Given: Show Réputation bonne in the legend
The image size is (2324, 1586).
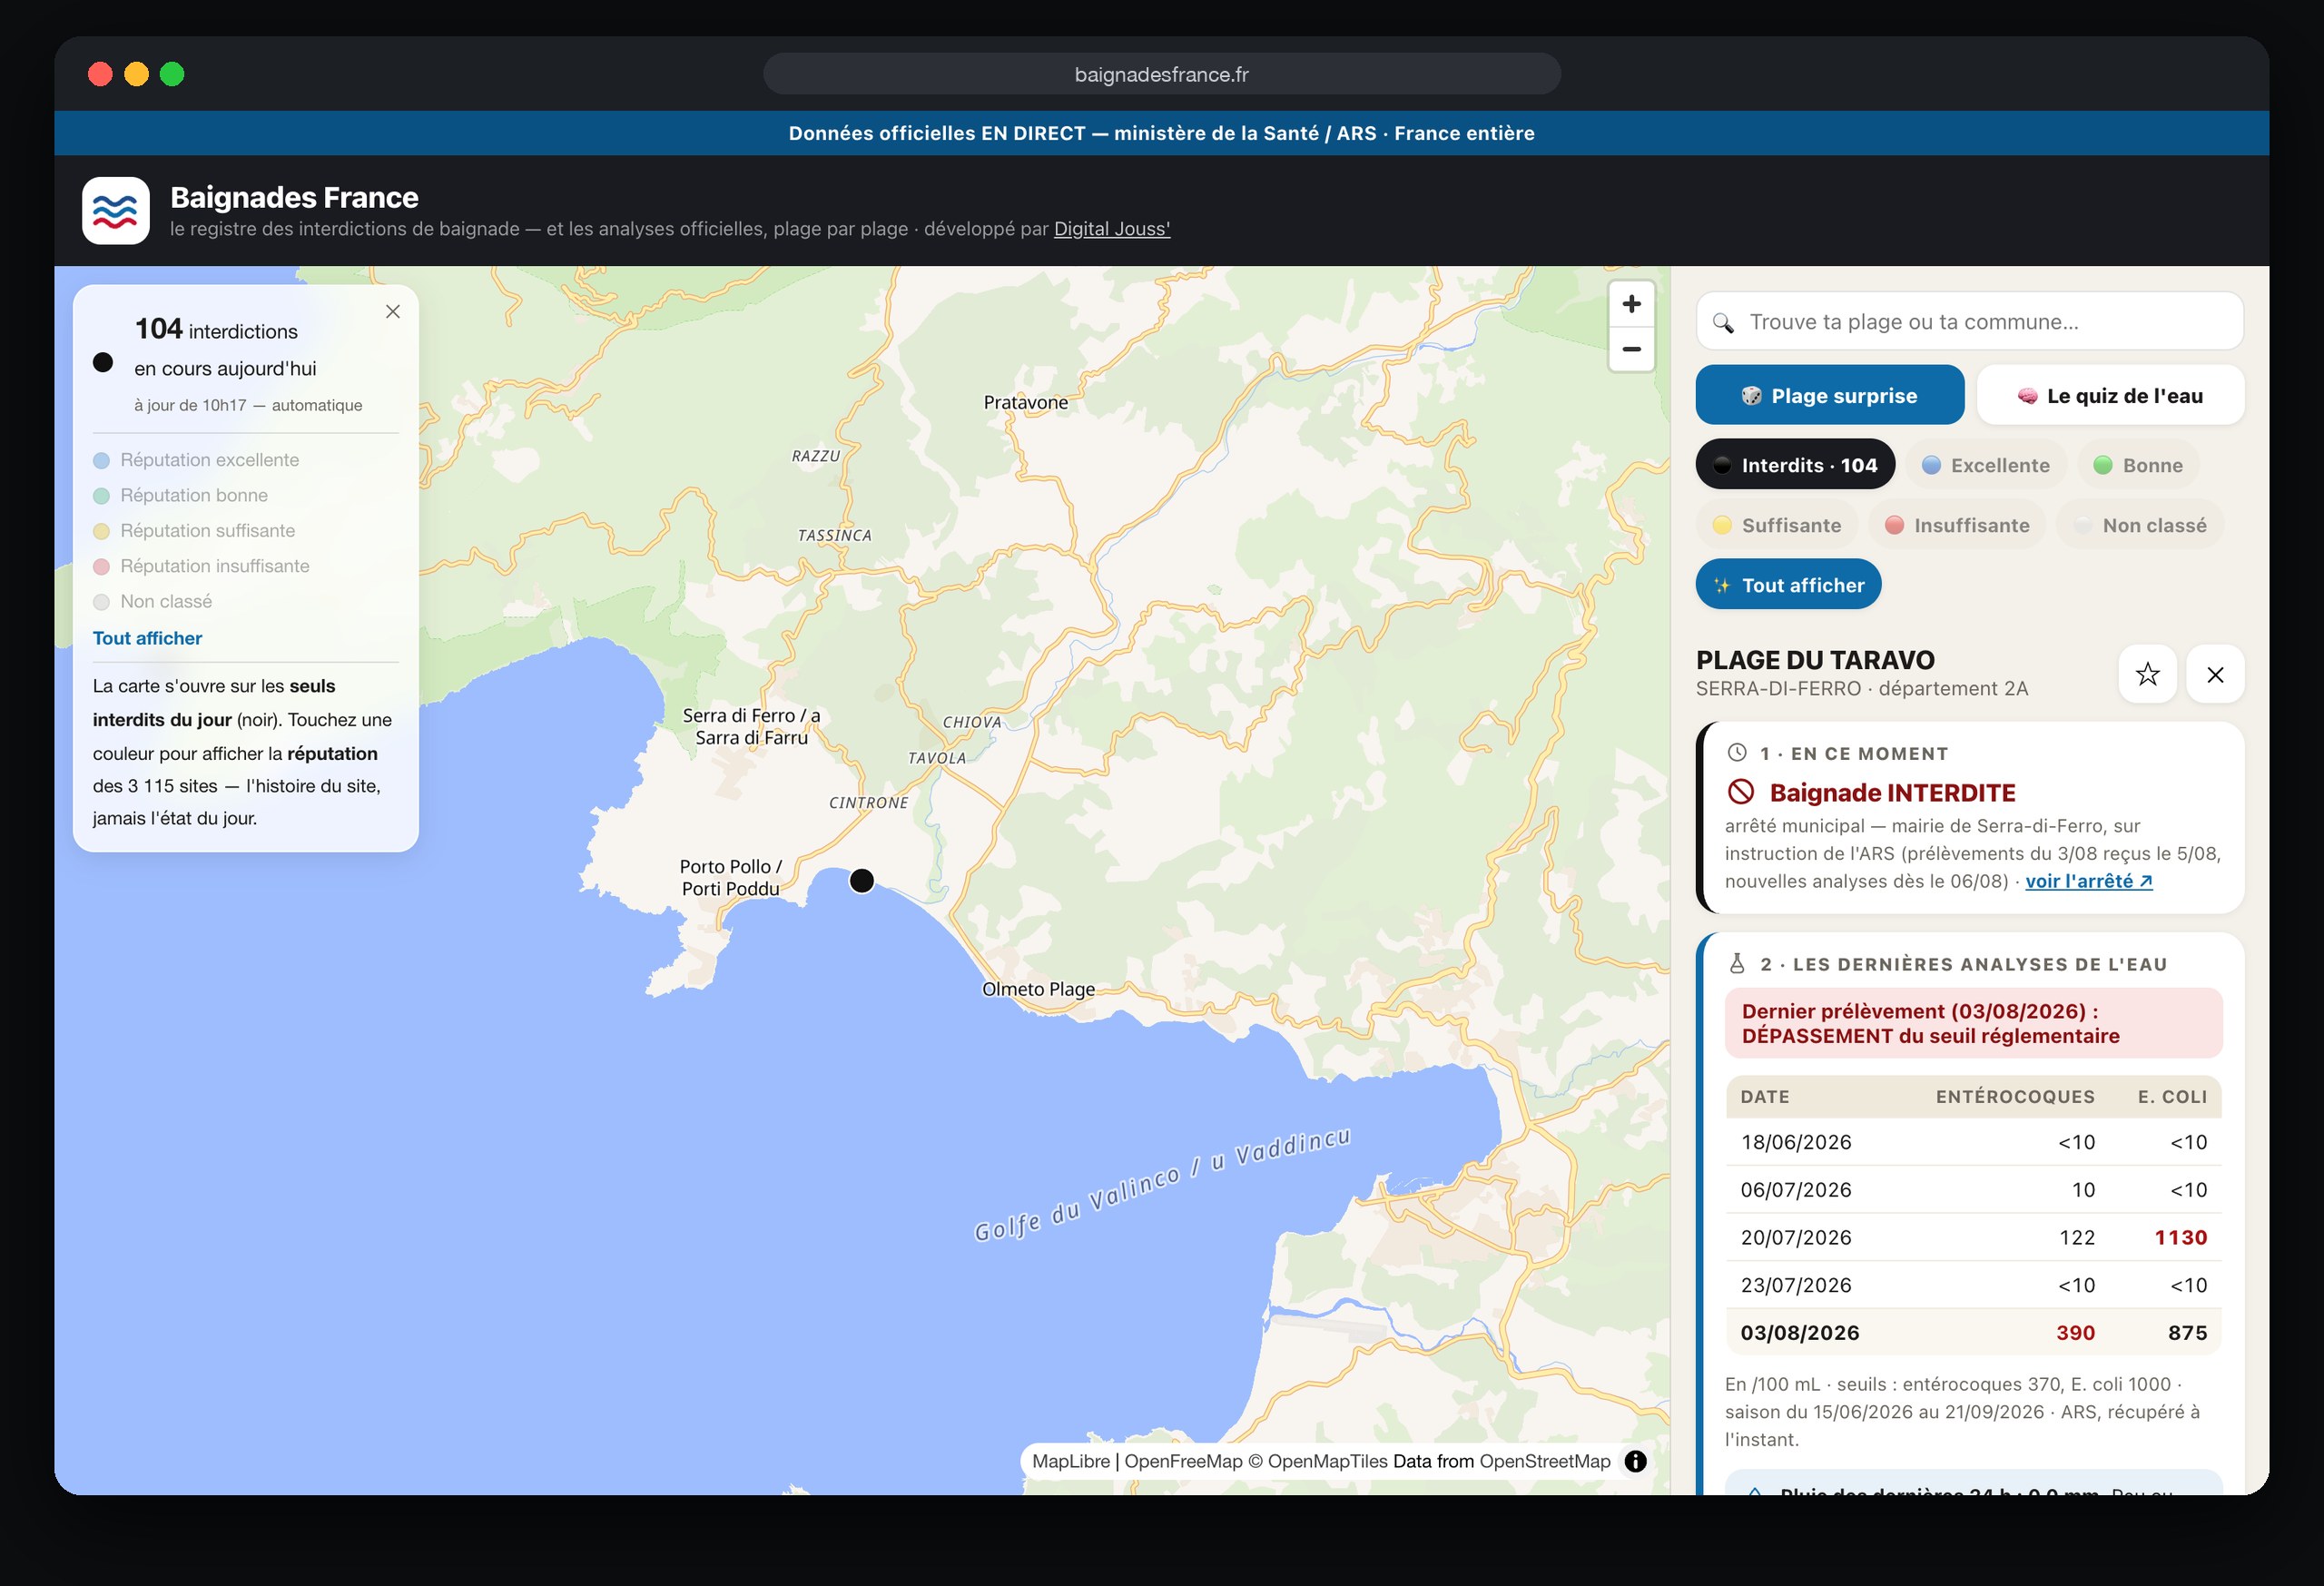Looking at the screenshot, I should click(180, 495).
